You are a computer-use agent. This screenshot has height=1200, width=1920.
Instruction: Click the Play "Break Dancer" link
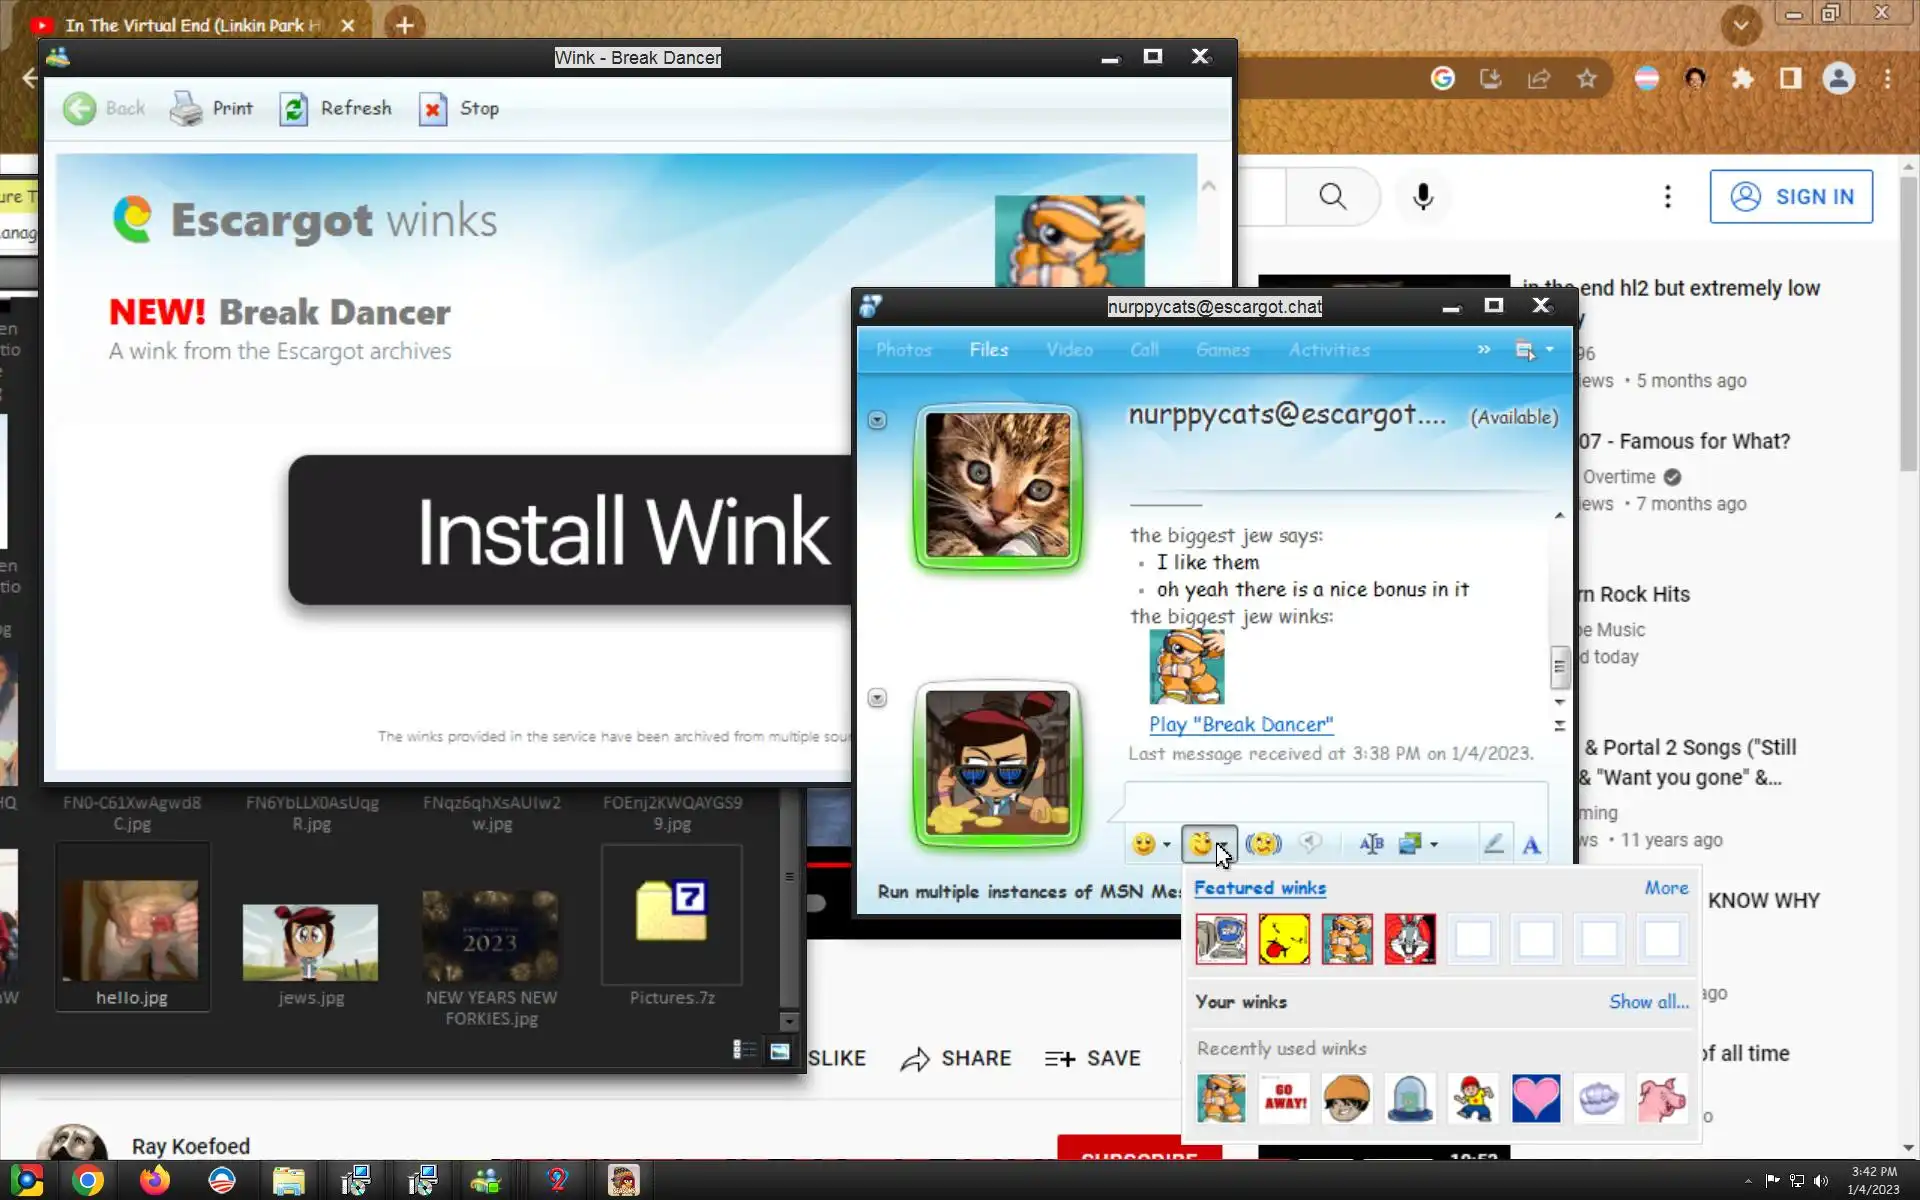1241,724
